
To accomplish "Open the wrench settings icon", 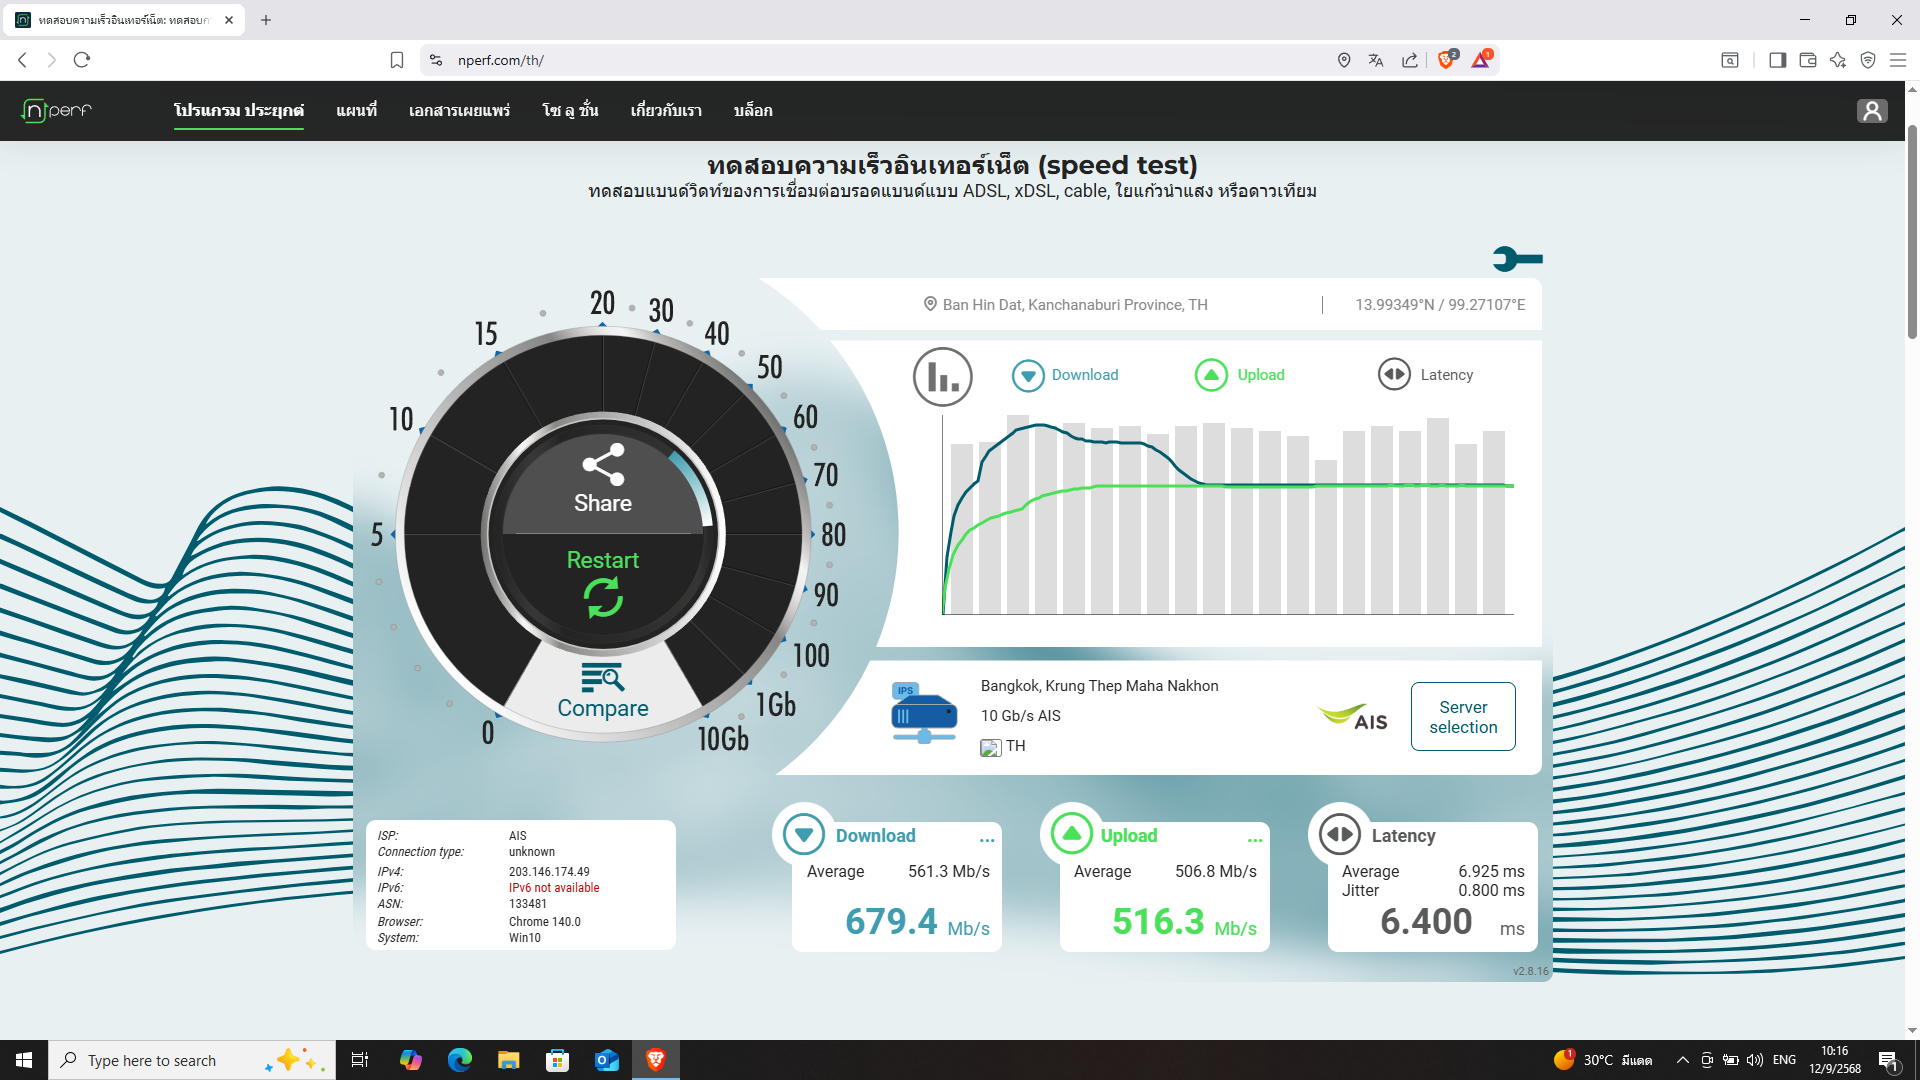I will point(1517,259).
